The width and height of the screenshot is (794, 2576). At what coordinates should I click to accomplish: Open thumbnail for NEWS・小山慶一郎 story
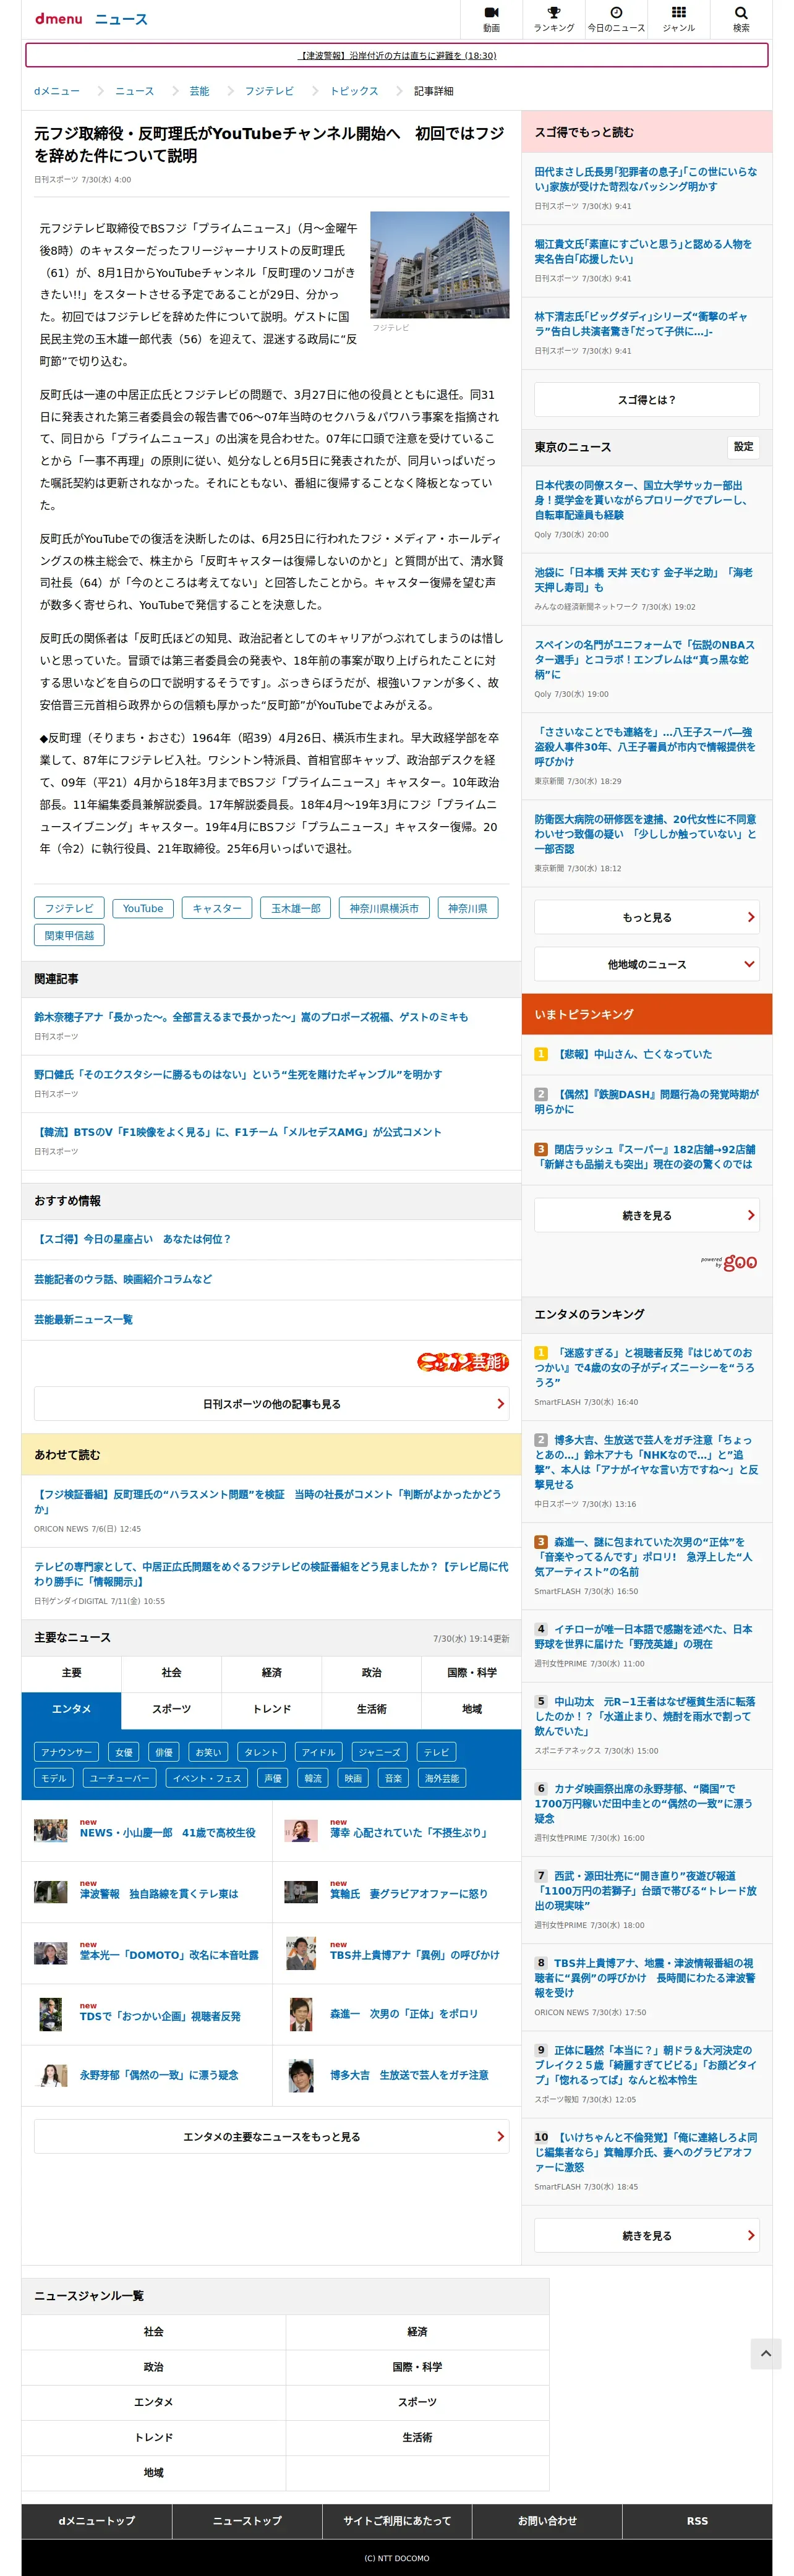click(x=51, y=1831)
